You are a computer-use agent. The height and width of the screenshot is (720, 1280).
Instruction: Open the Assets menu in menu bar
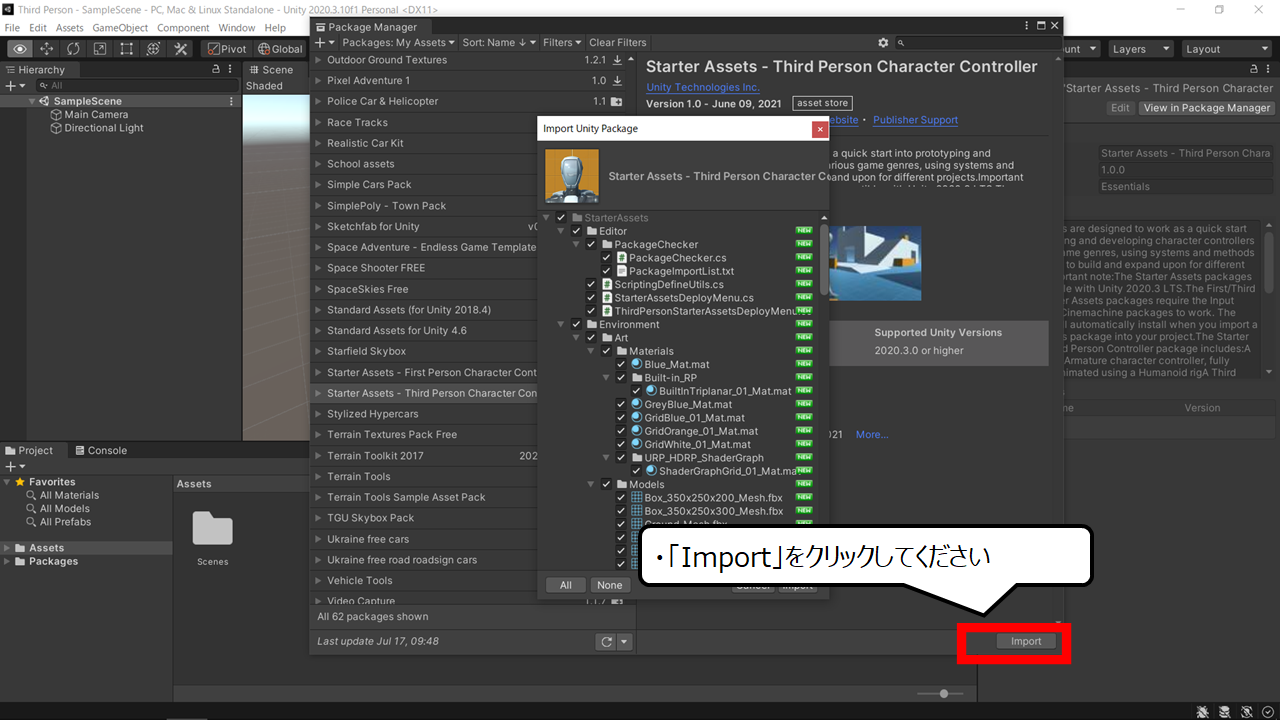[70, 28]
